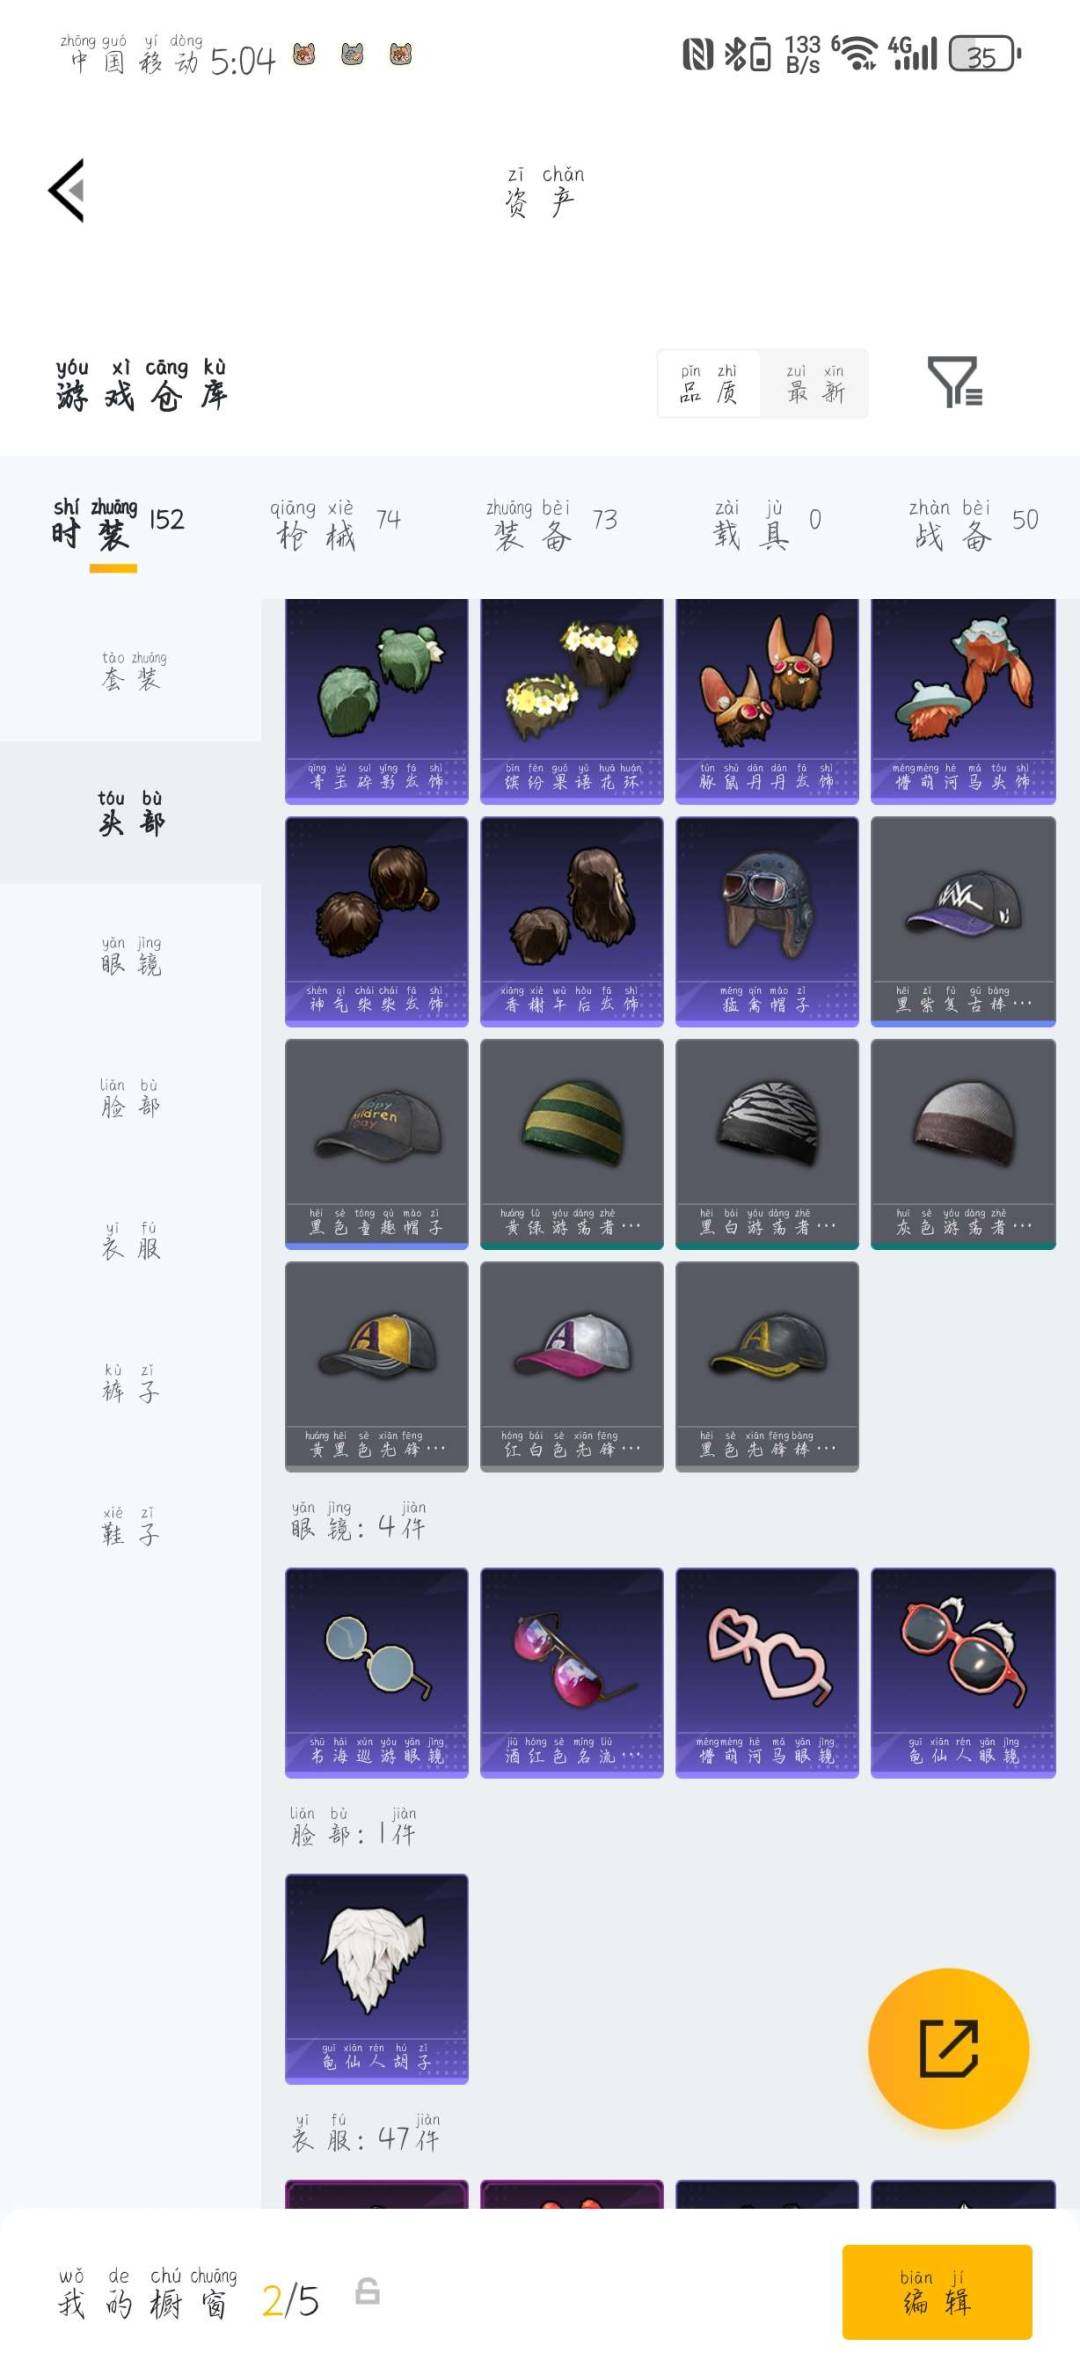Screen dimensions: 1080x2375
Task: Switch sorting to 品质 quality
Action: pos(709,383)
